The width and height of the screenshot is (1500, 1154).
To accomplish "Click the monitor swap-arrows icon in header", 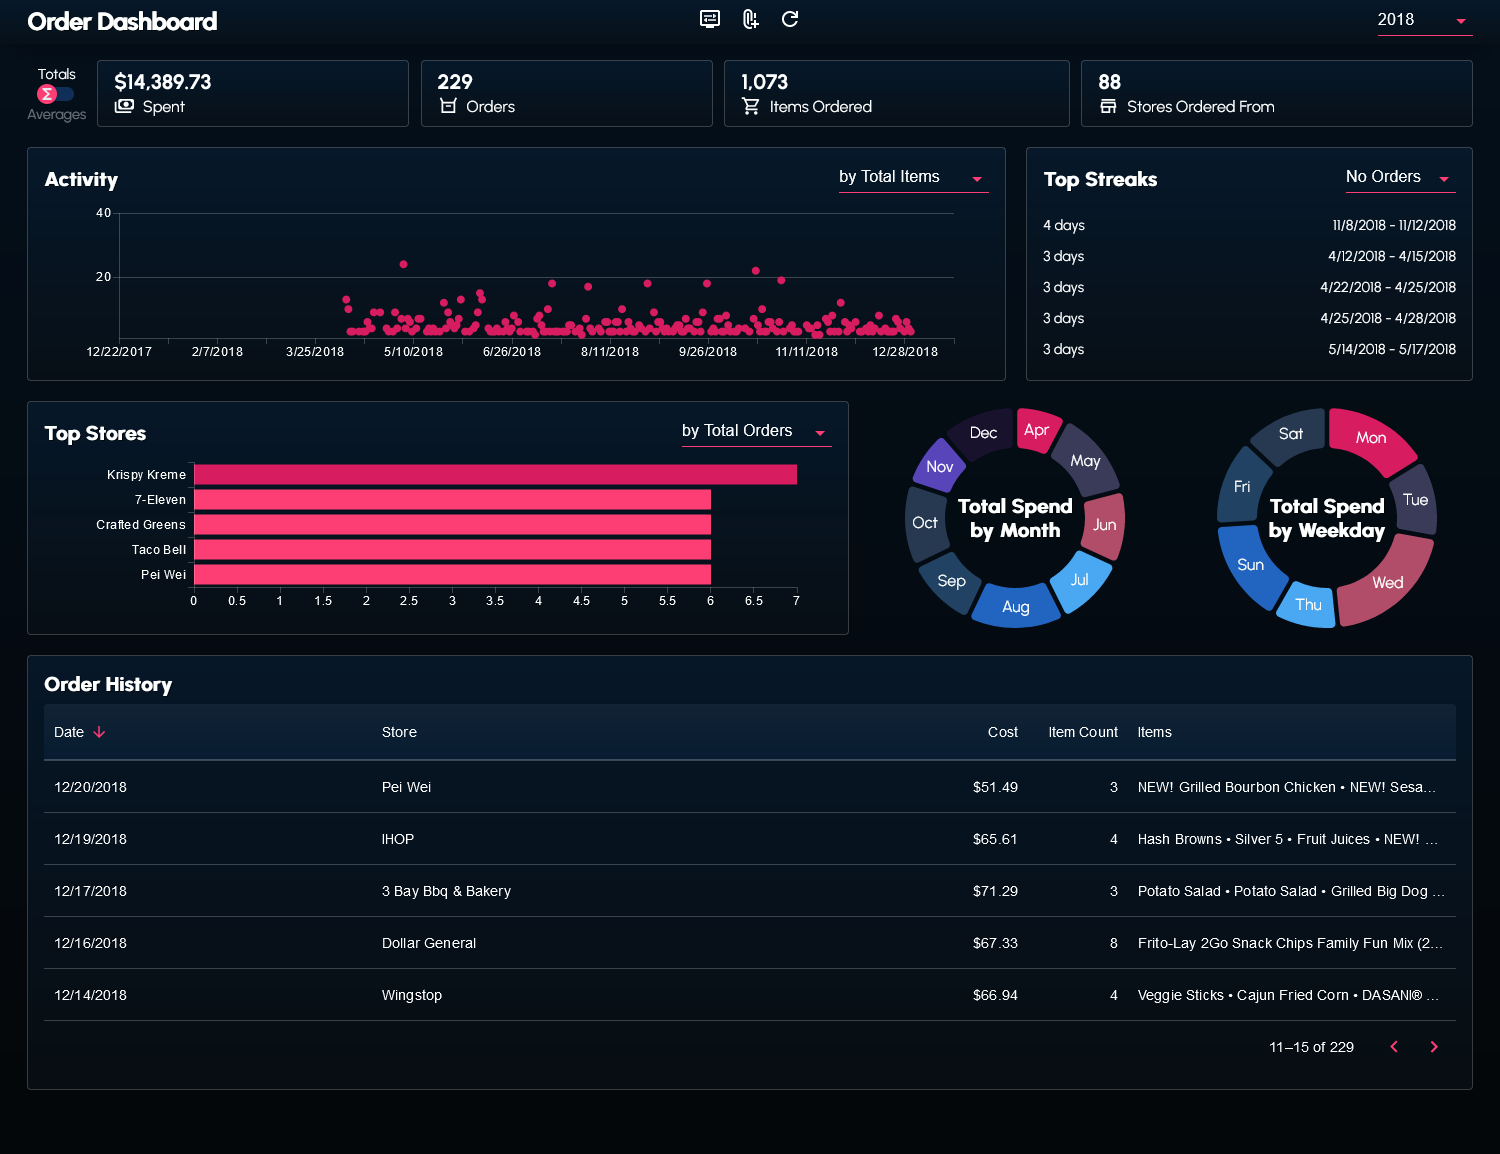I will (x=710, y=19).
